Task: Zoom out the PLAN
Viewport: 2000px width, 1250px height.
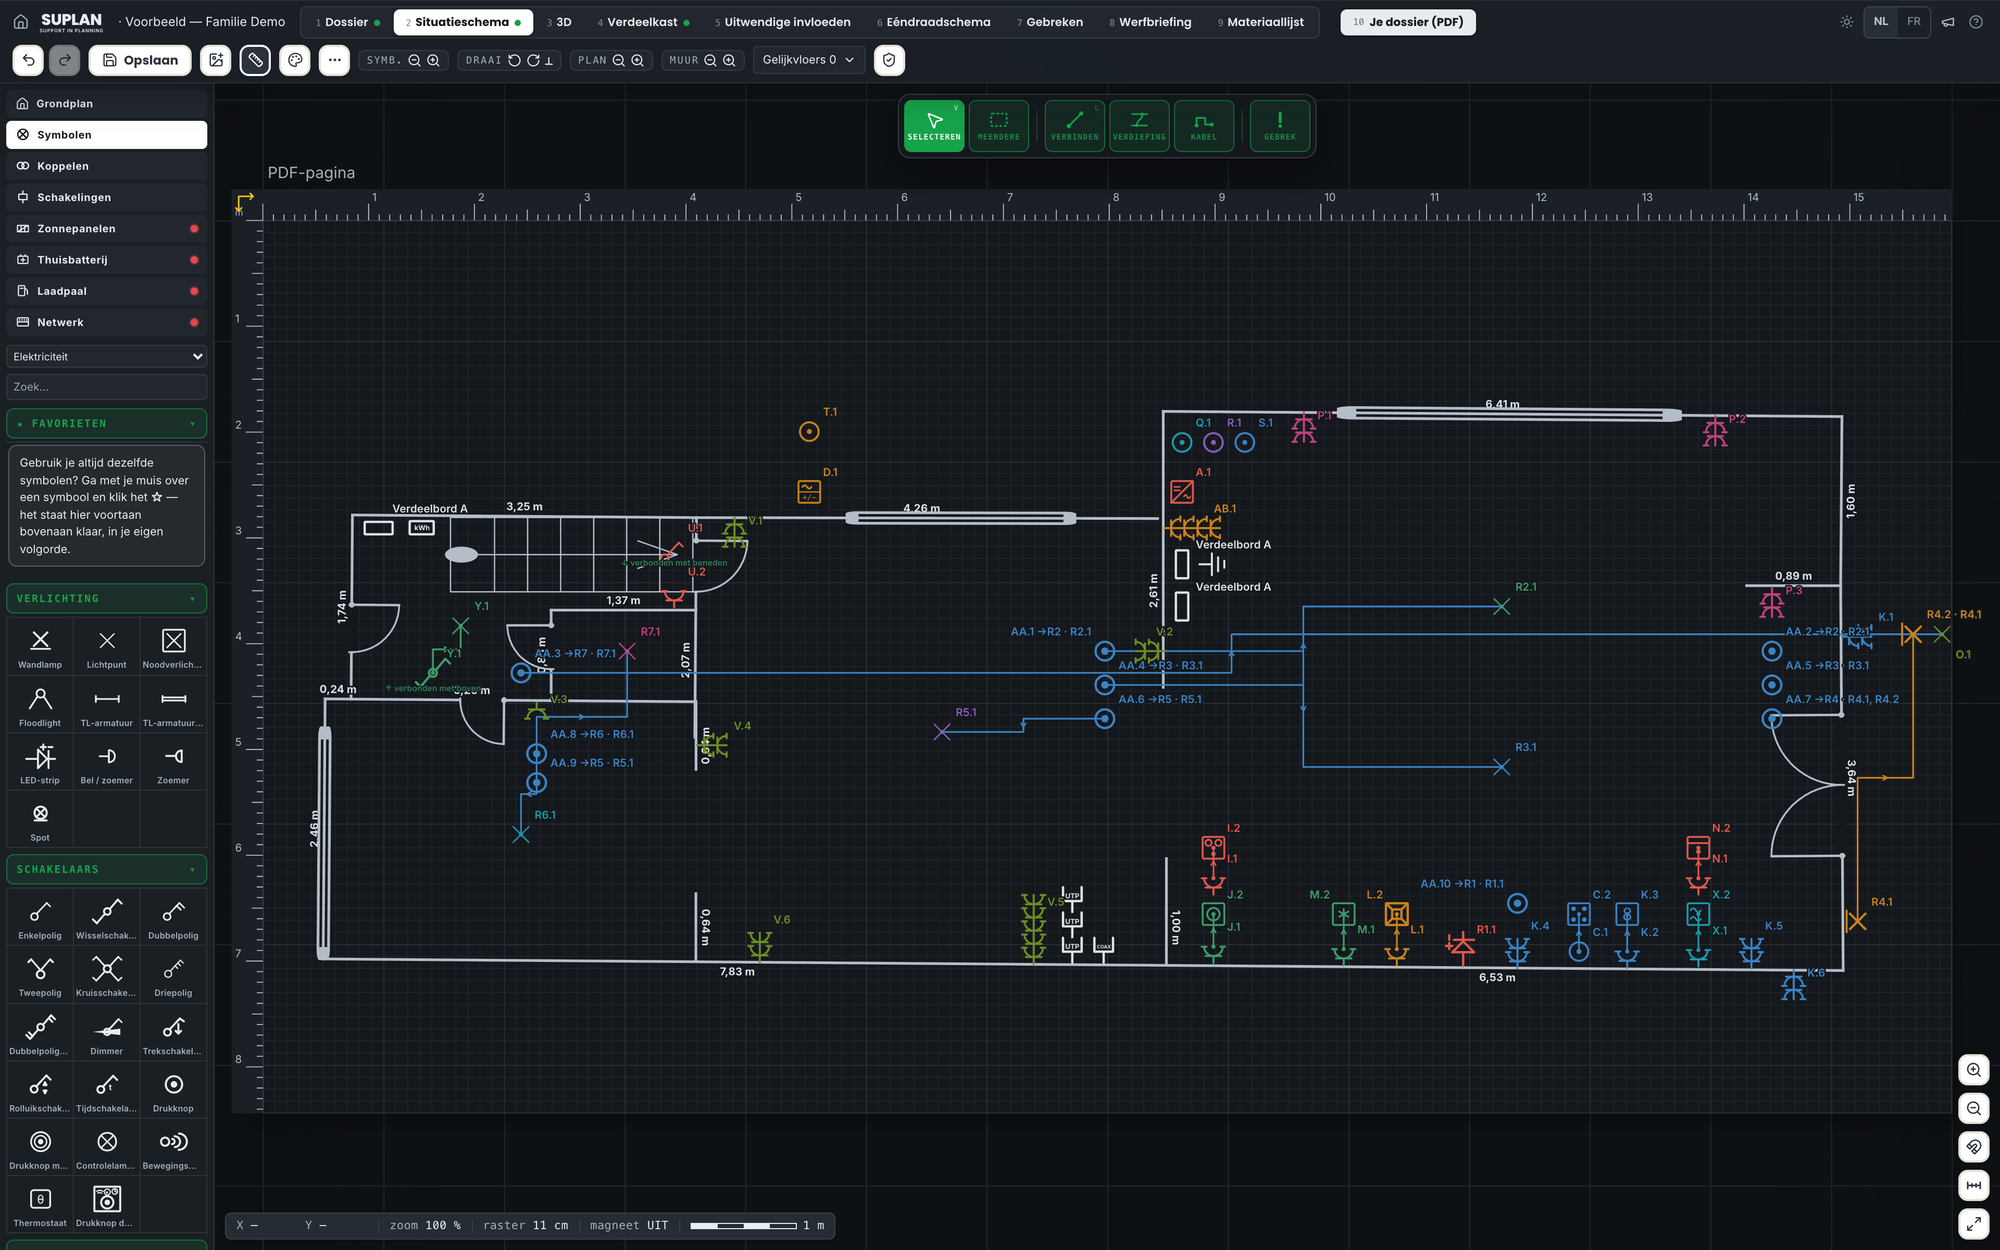Action: pyautogui.click(x=618, y=60)
